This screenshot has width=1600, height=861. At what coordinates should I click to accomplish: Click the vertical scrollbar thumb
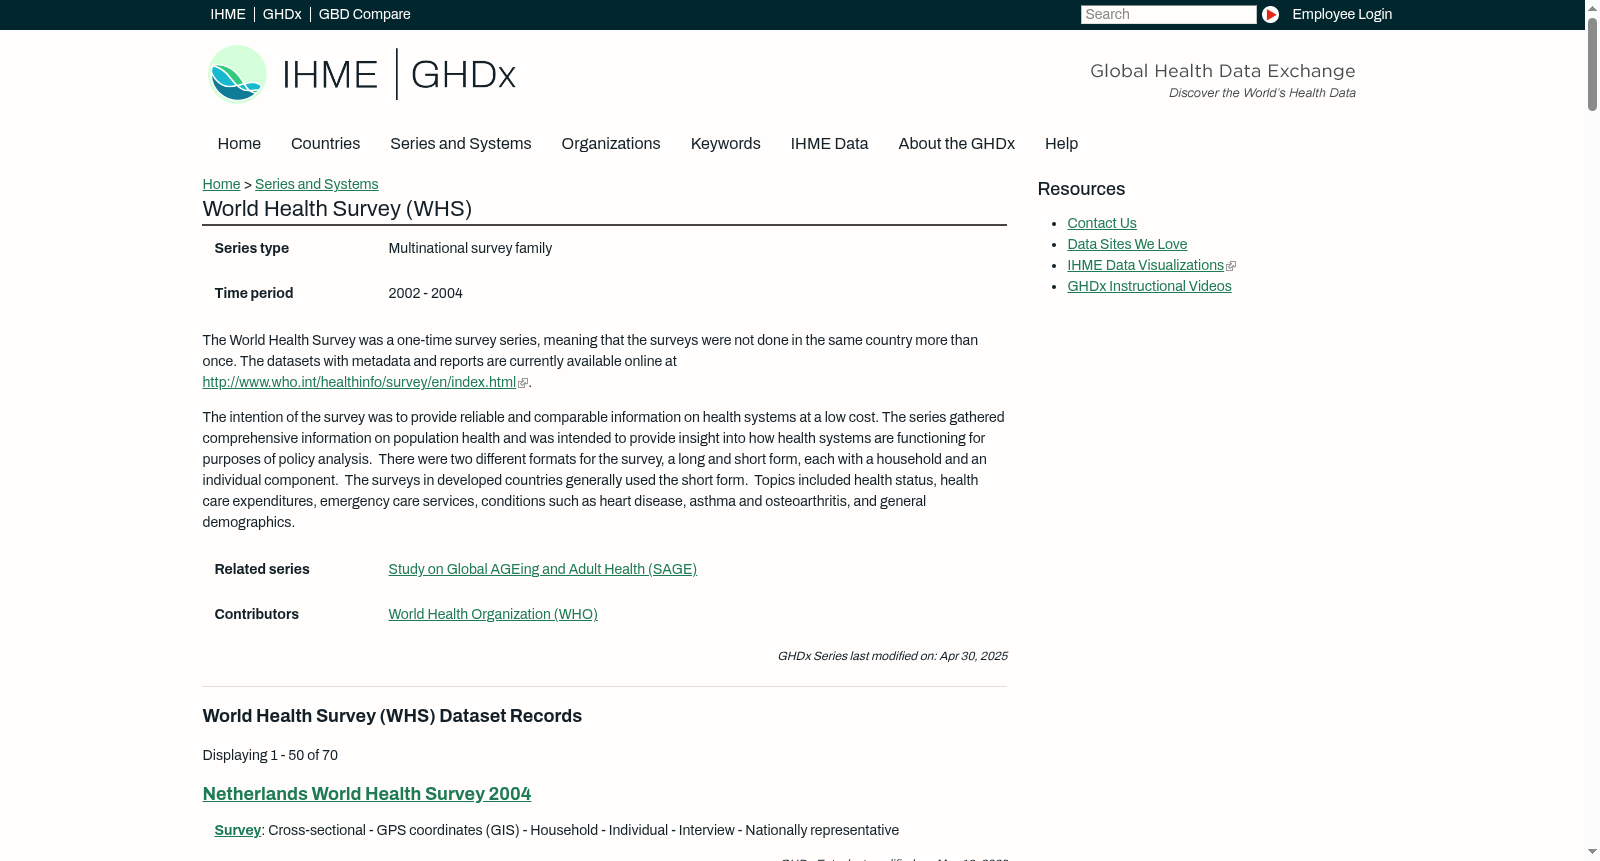point(1592,63)
